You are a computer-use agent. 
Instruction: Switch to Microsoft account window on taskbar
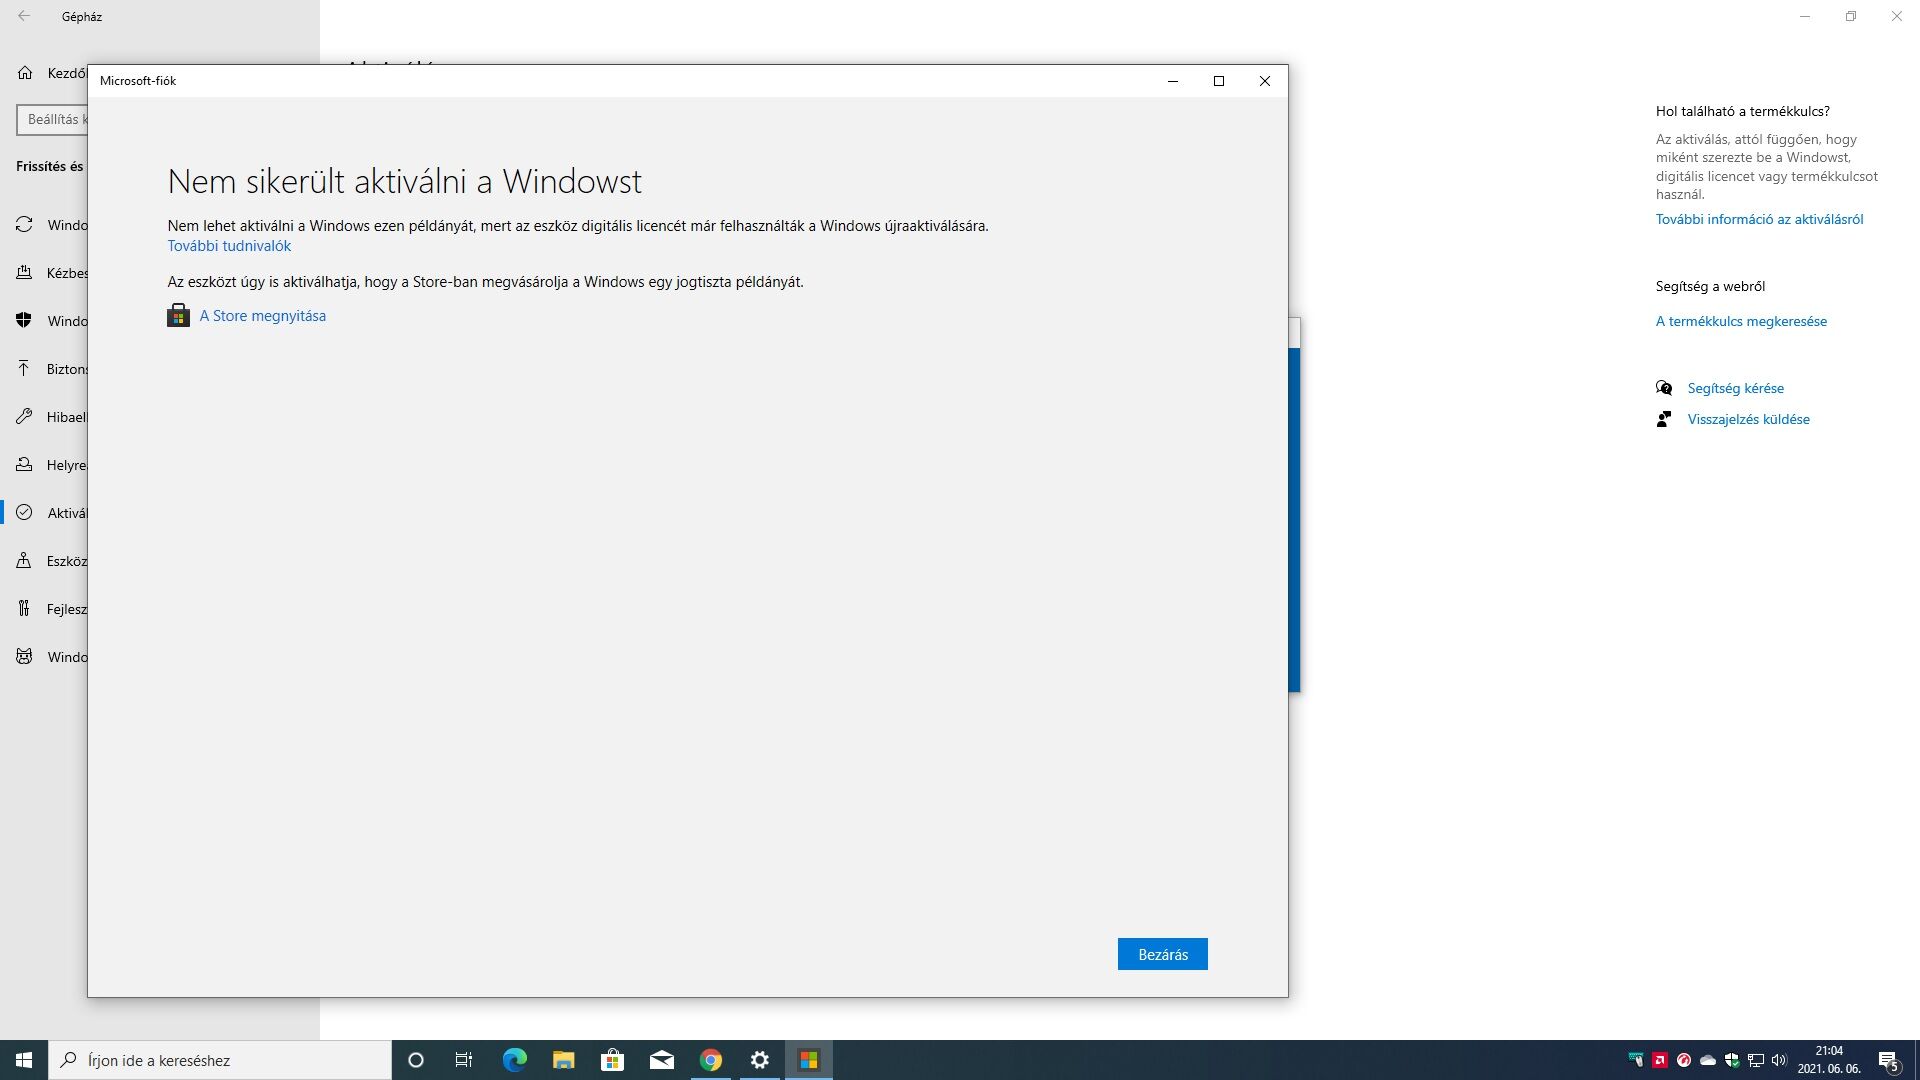coord(809,1060)
